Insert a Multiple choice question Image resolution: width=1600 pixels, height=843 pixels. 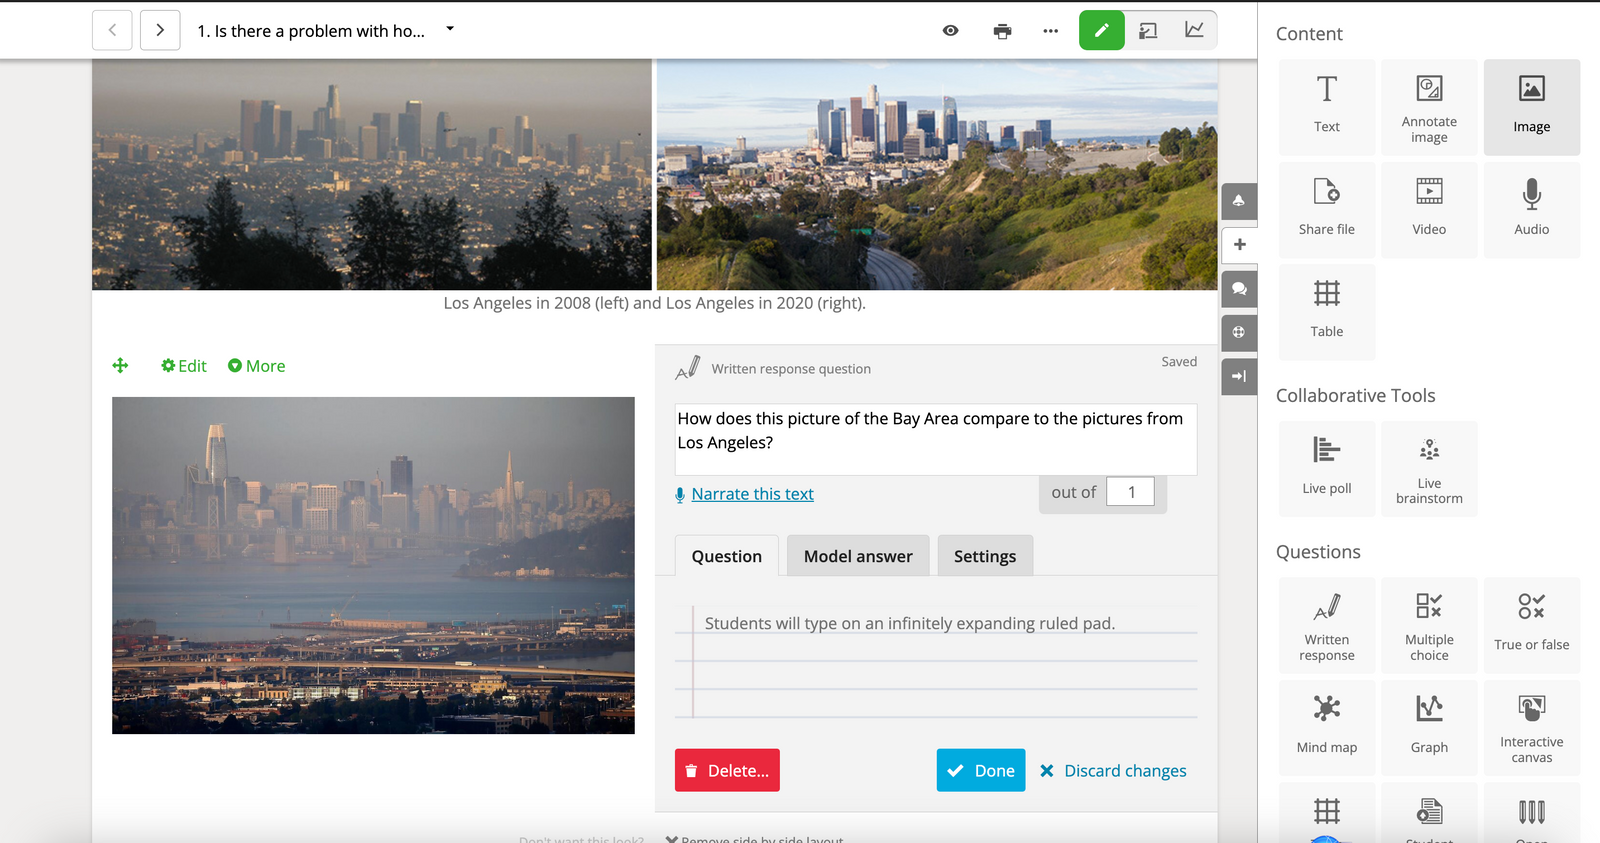pyautogui.click(x=1428, y=625)
